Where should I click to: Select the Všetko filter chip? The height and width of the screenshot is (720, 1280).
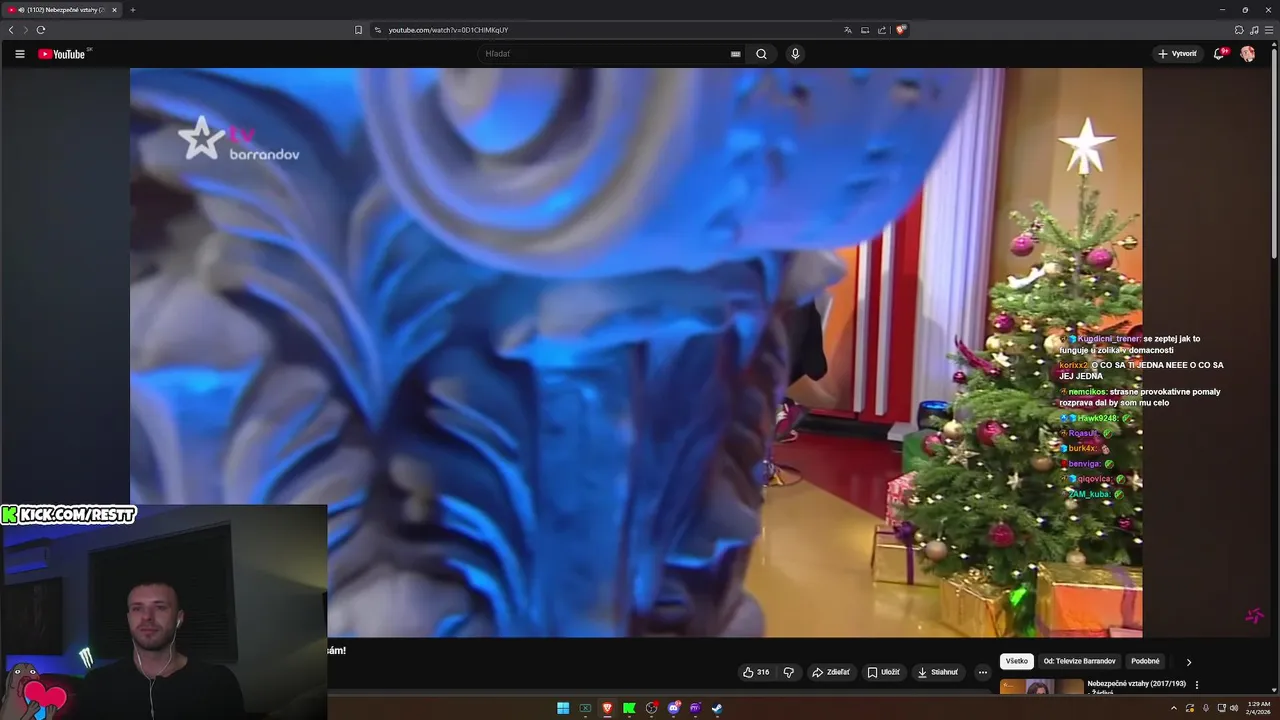click(1017, 661)
